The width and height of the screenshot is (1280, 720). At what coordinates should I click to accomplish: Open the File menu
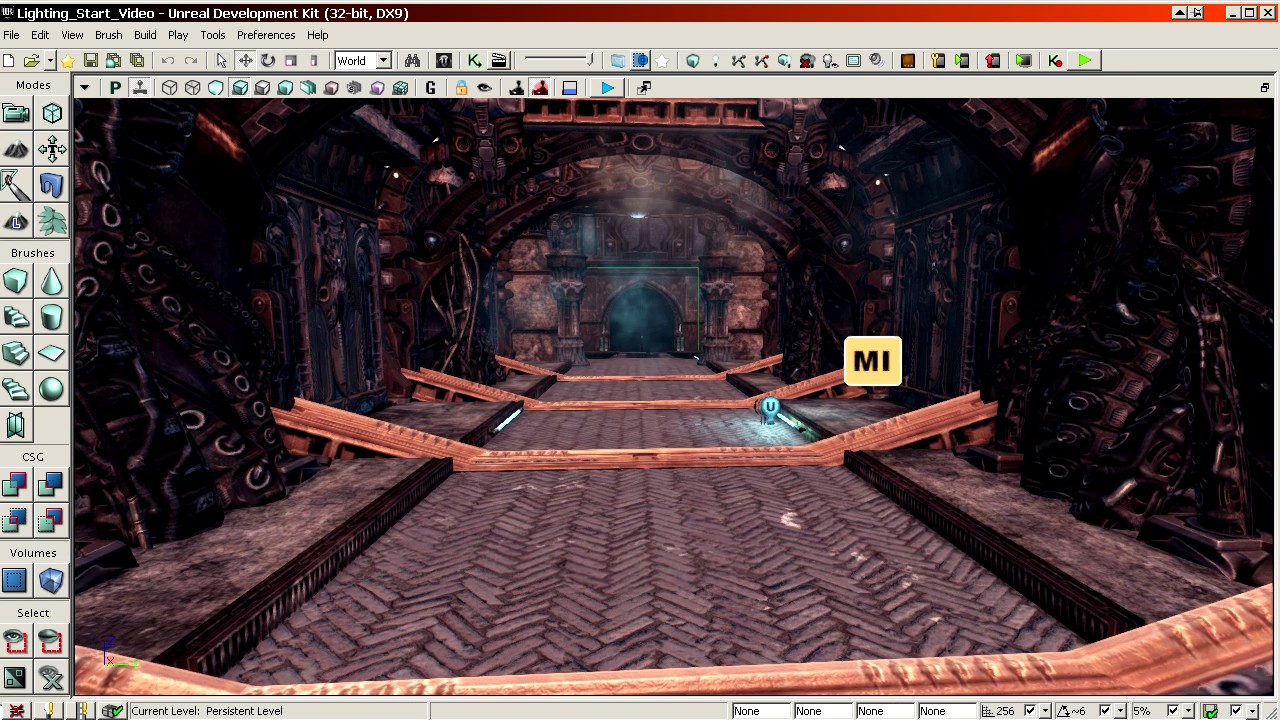click(x=11, y=35)
